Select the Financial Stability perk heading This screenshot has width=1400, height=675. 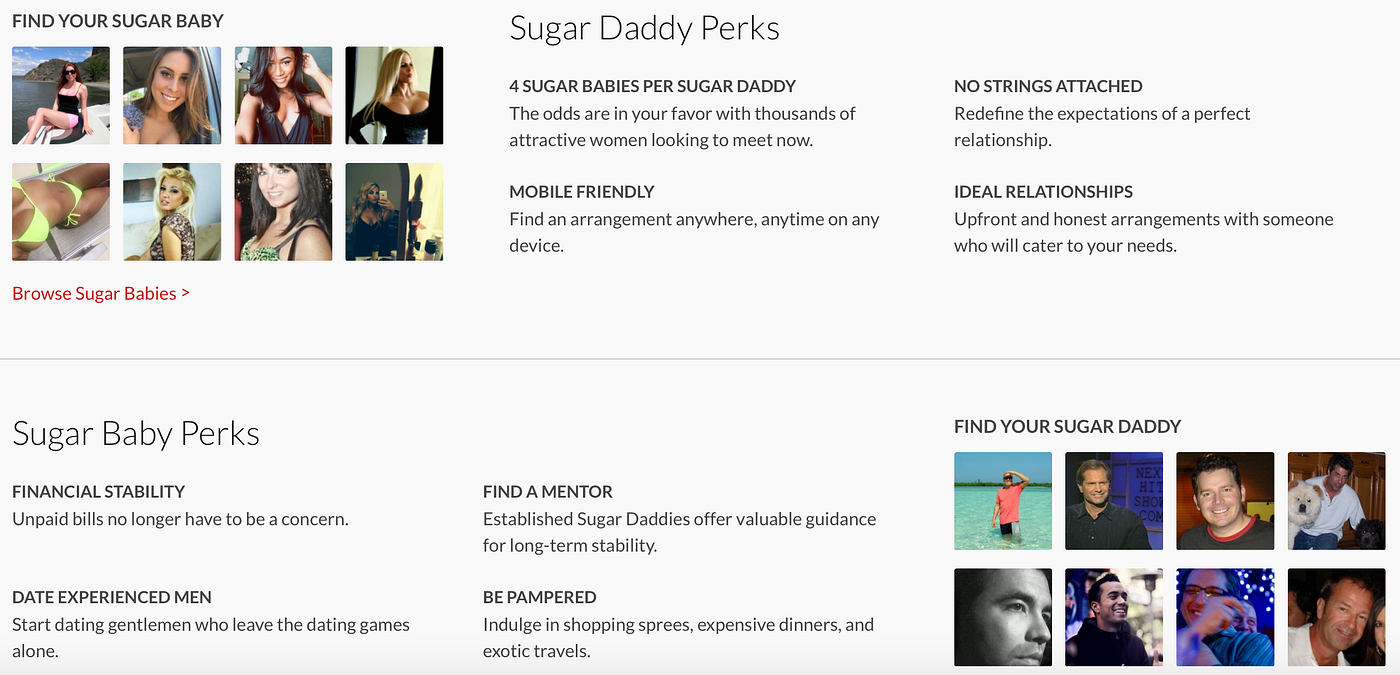click(x=99, y=492)
